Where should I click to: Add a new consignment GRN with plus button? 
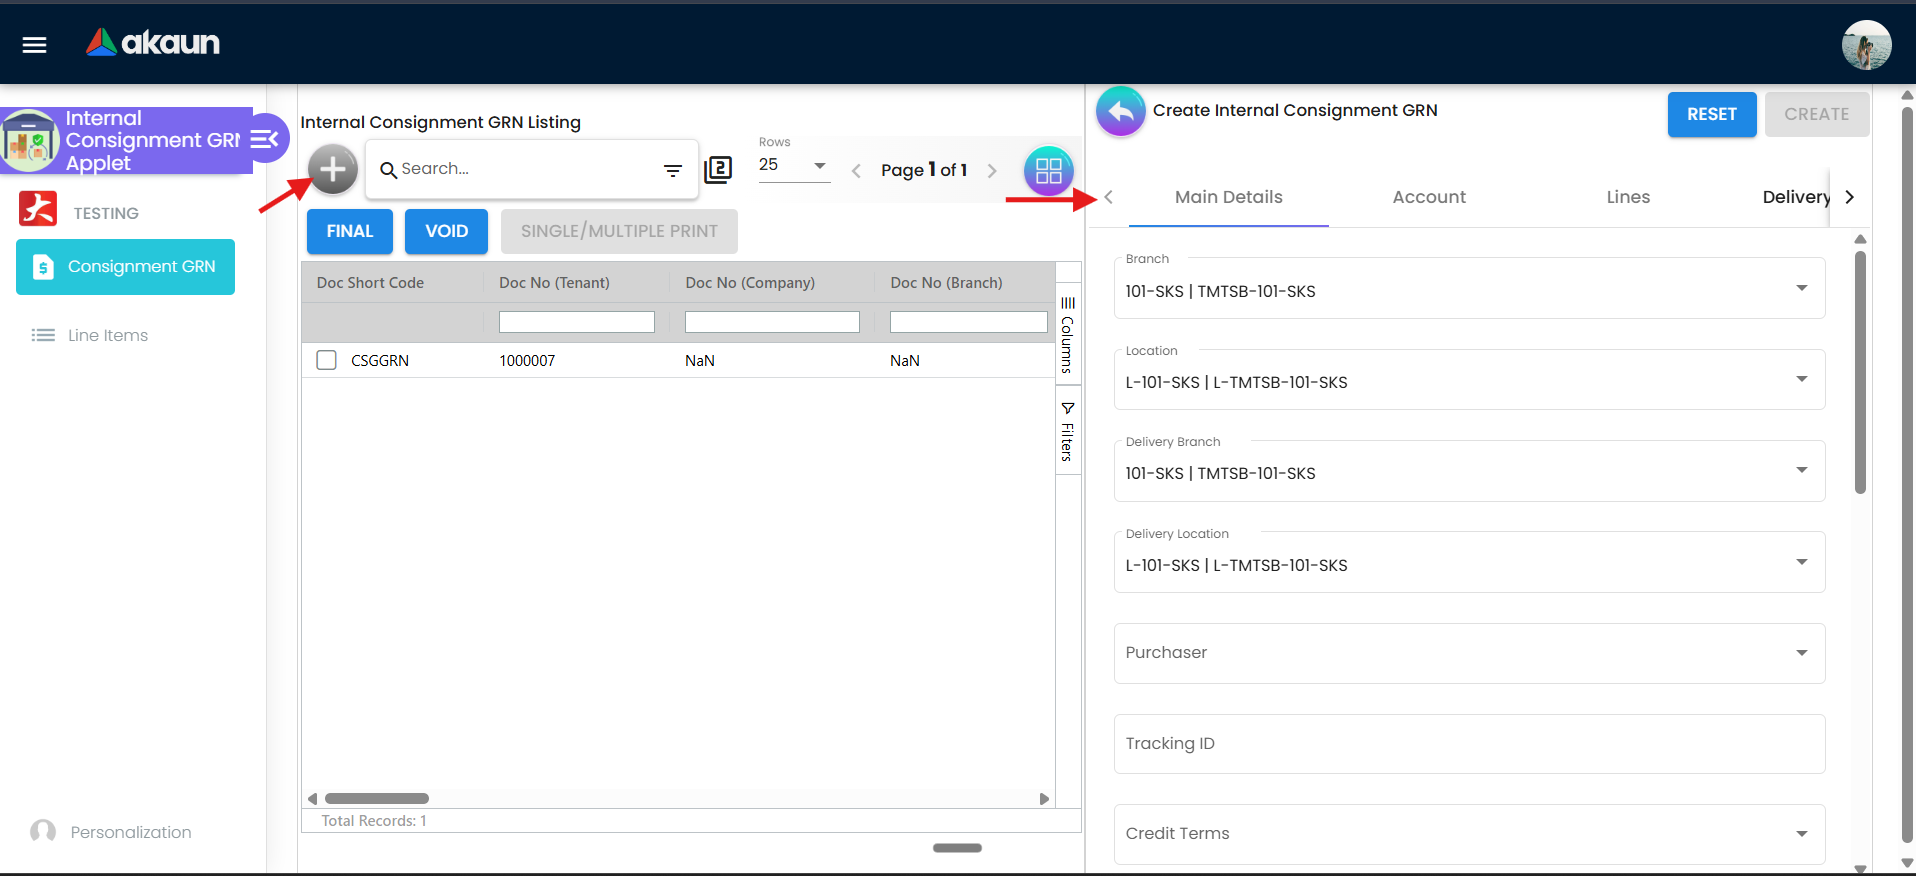tap(333, 169)
